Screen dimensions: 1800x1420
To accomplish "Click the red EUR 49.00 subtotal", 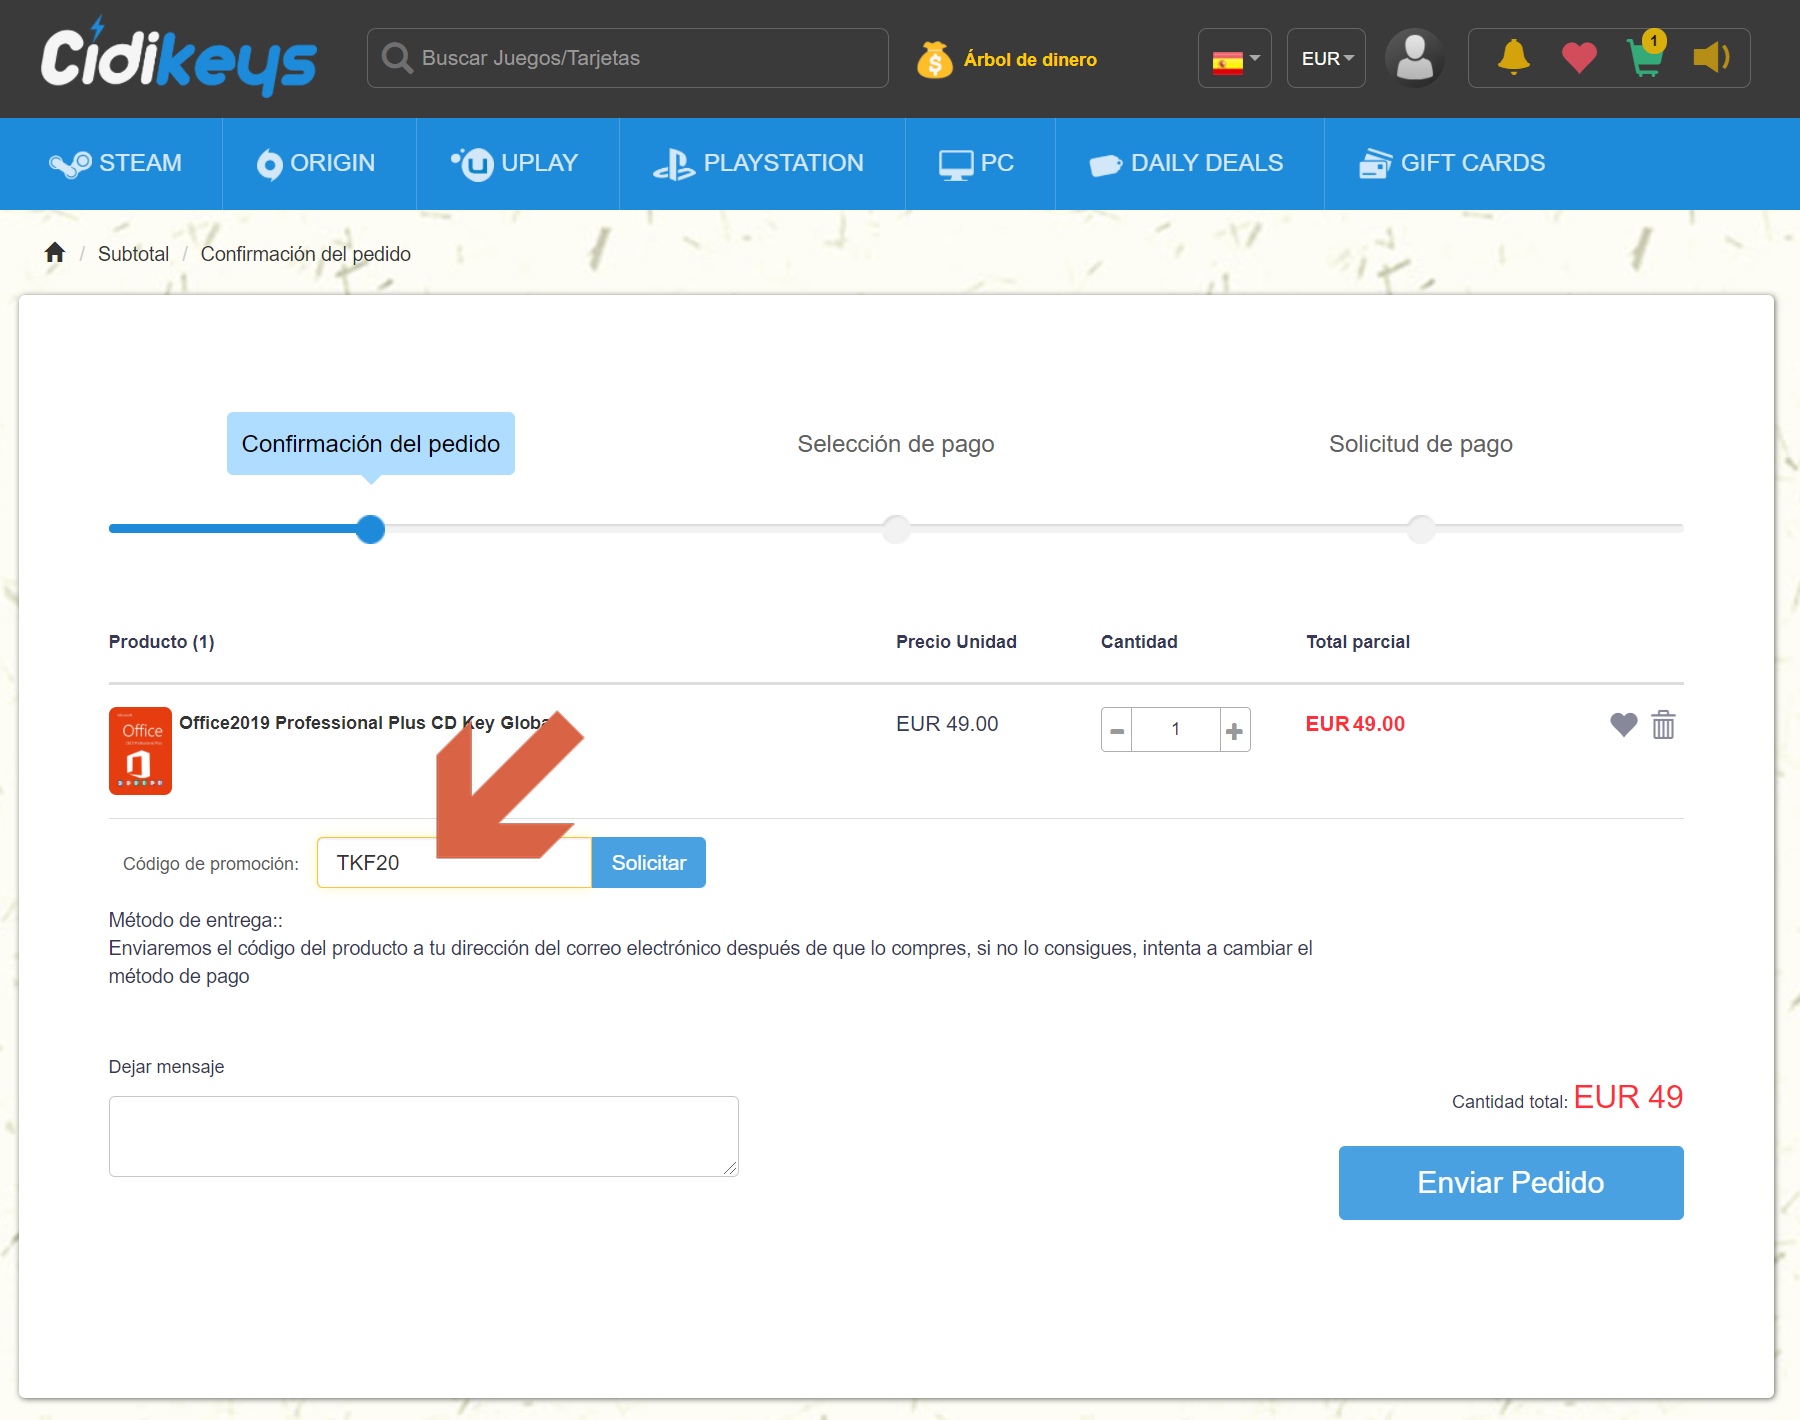I will [x=1355, y=724].
